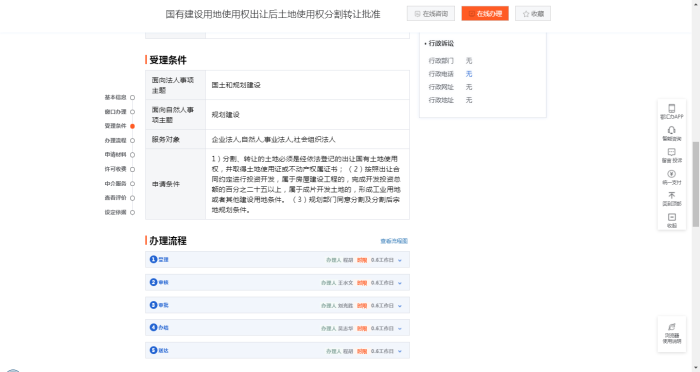Click the step 4 number badge

tap(153, 327)
